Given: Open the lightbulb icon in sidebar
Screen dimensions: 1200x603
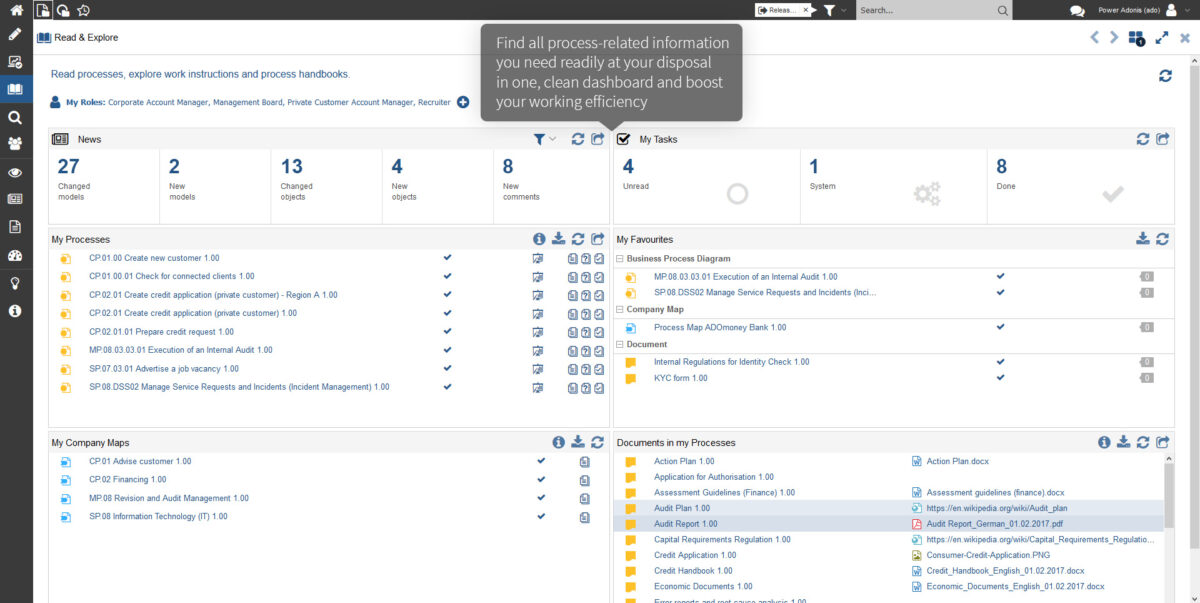Looking at the screenshot, I should pyautogui.click(x=15, y=283).
